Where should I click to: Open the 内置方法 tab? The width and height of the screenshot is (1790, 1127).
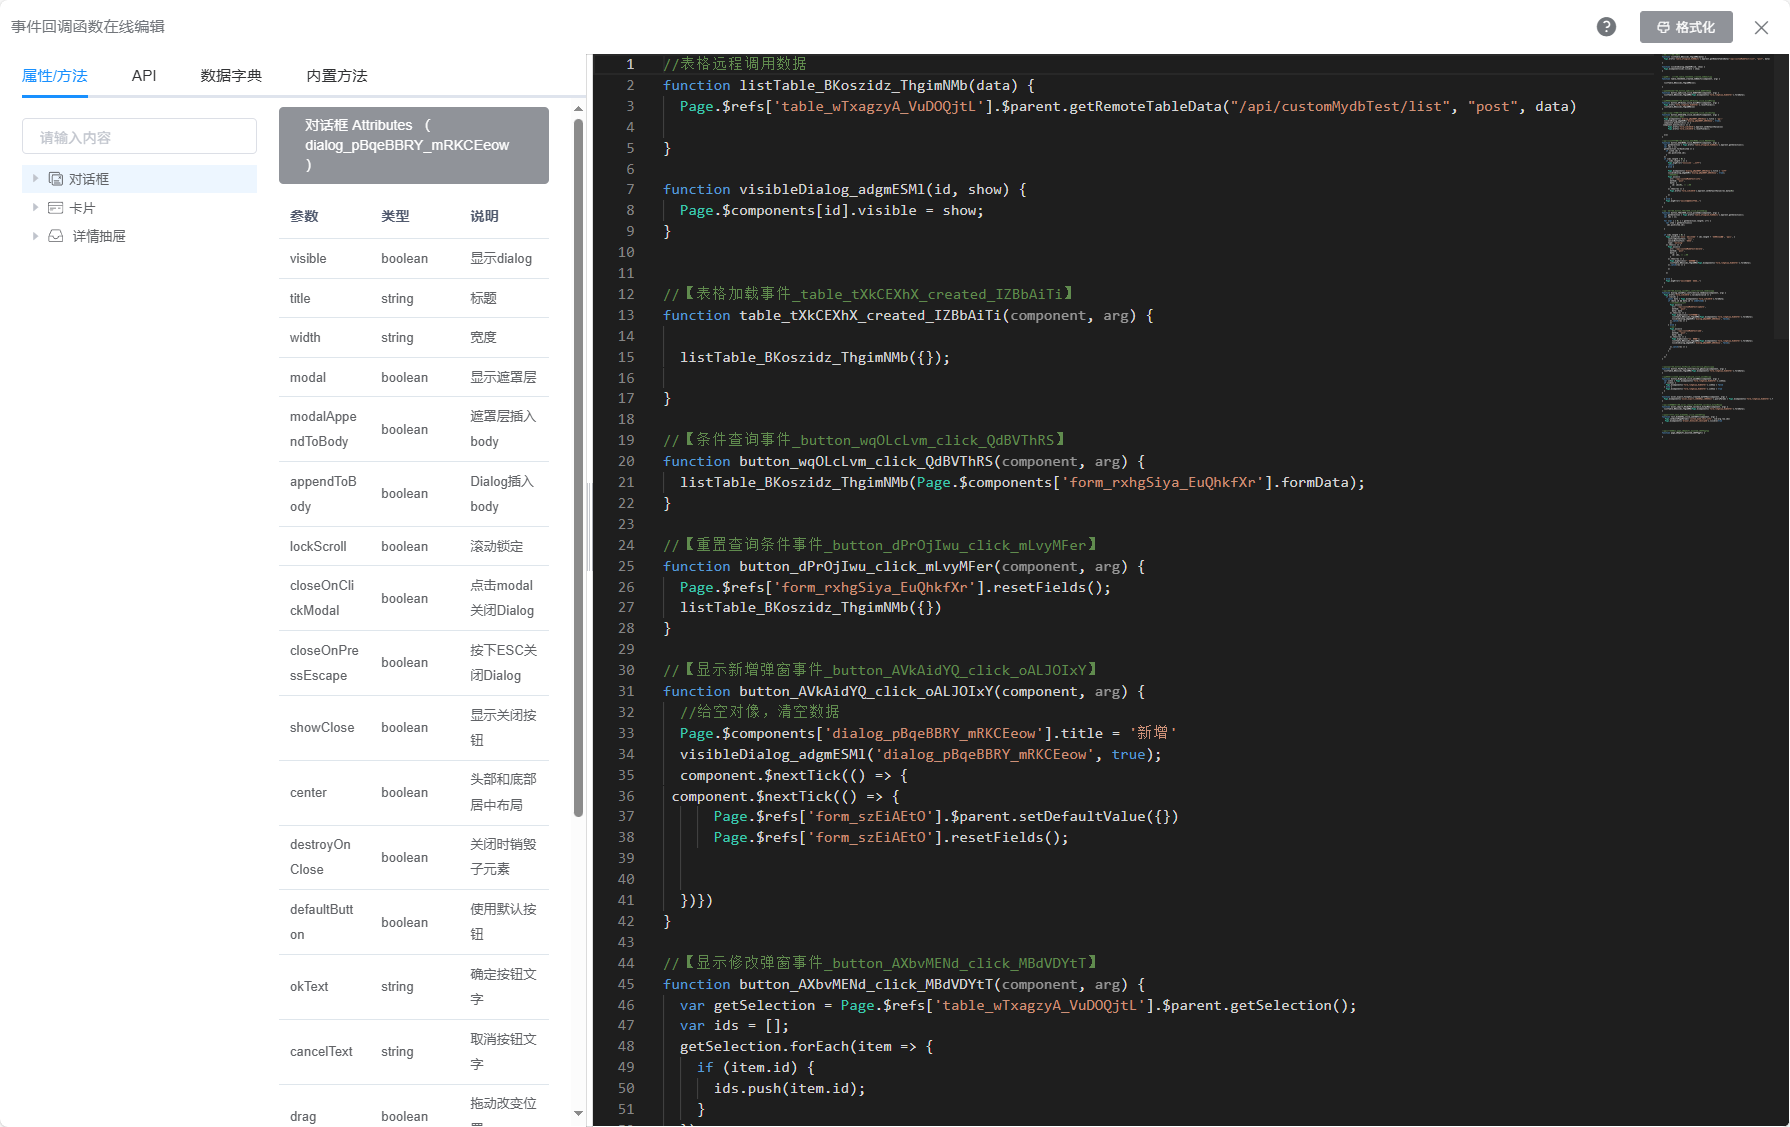337,76
